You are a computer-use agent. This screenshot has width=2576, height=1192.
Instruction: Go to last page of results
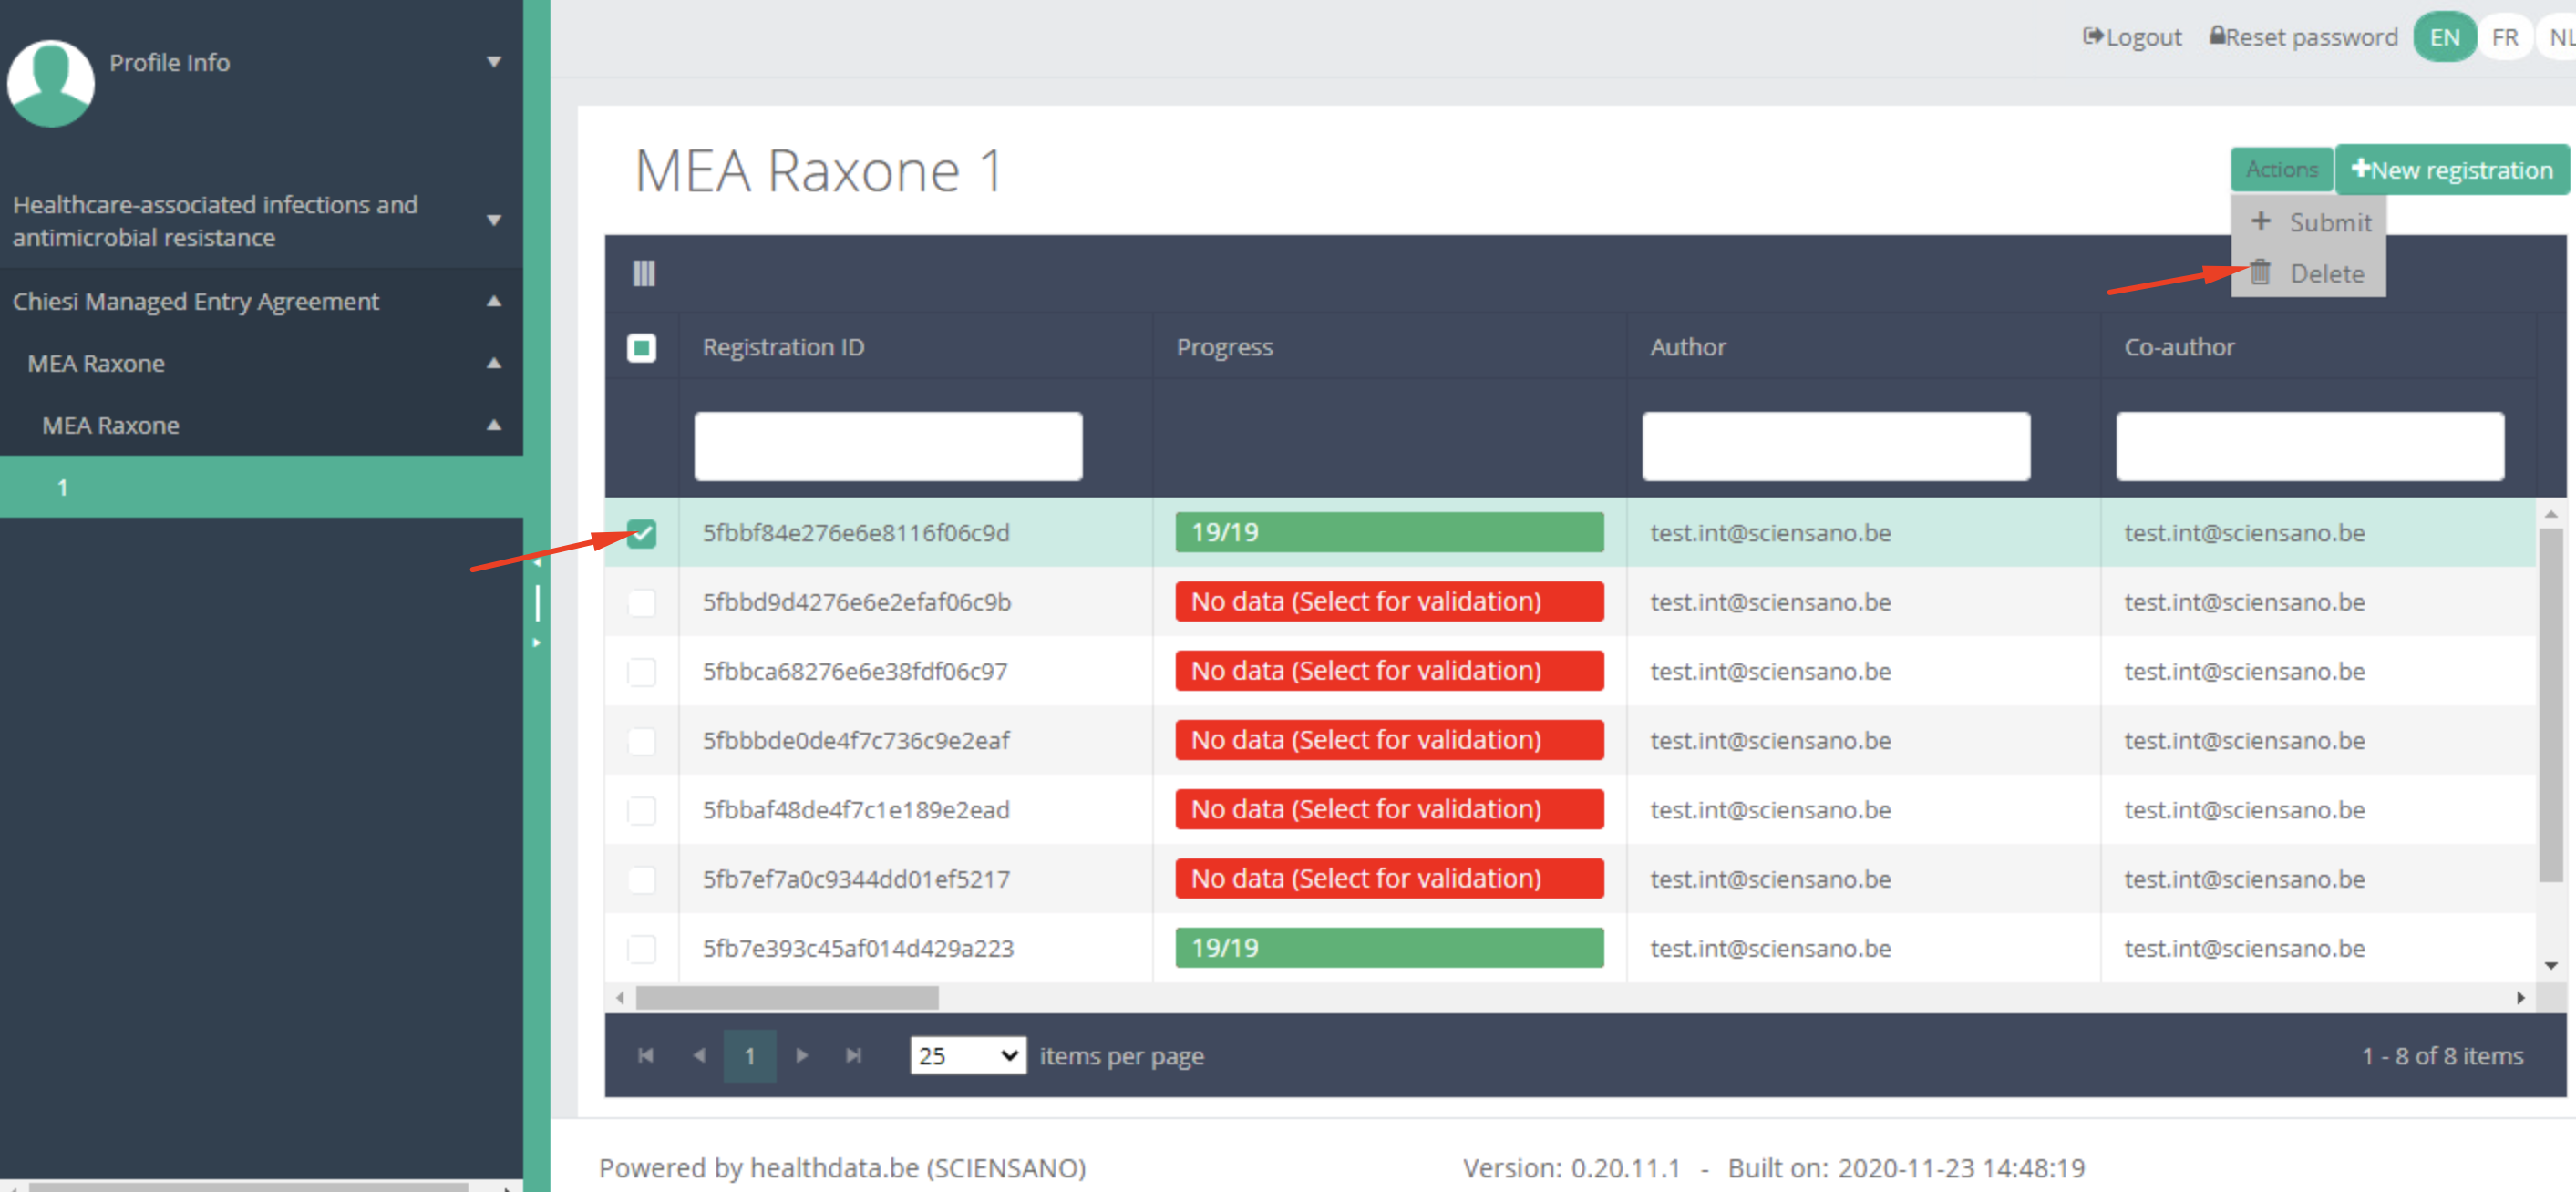(x=853, y=1055)
